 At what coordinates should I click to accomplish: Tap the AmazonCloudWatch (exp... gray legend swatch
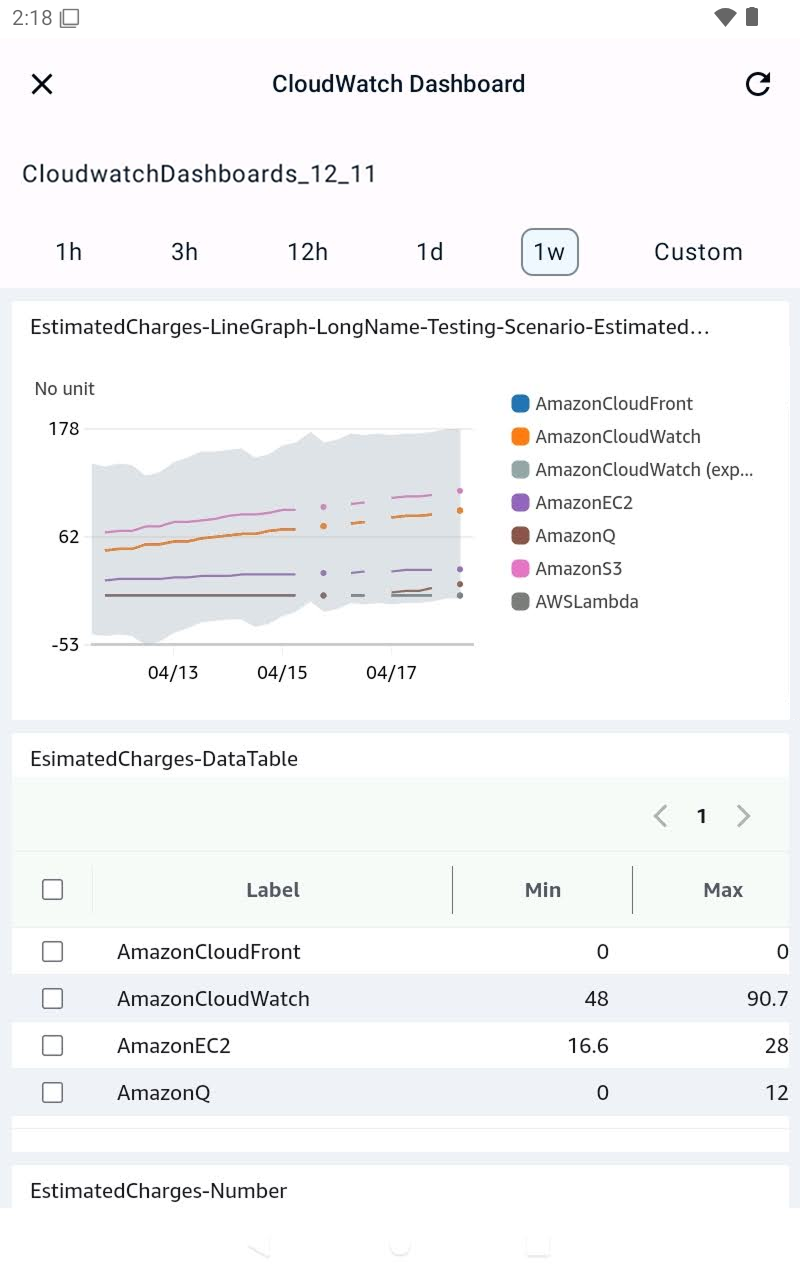520,470
